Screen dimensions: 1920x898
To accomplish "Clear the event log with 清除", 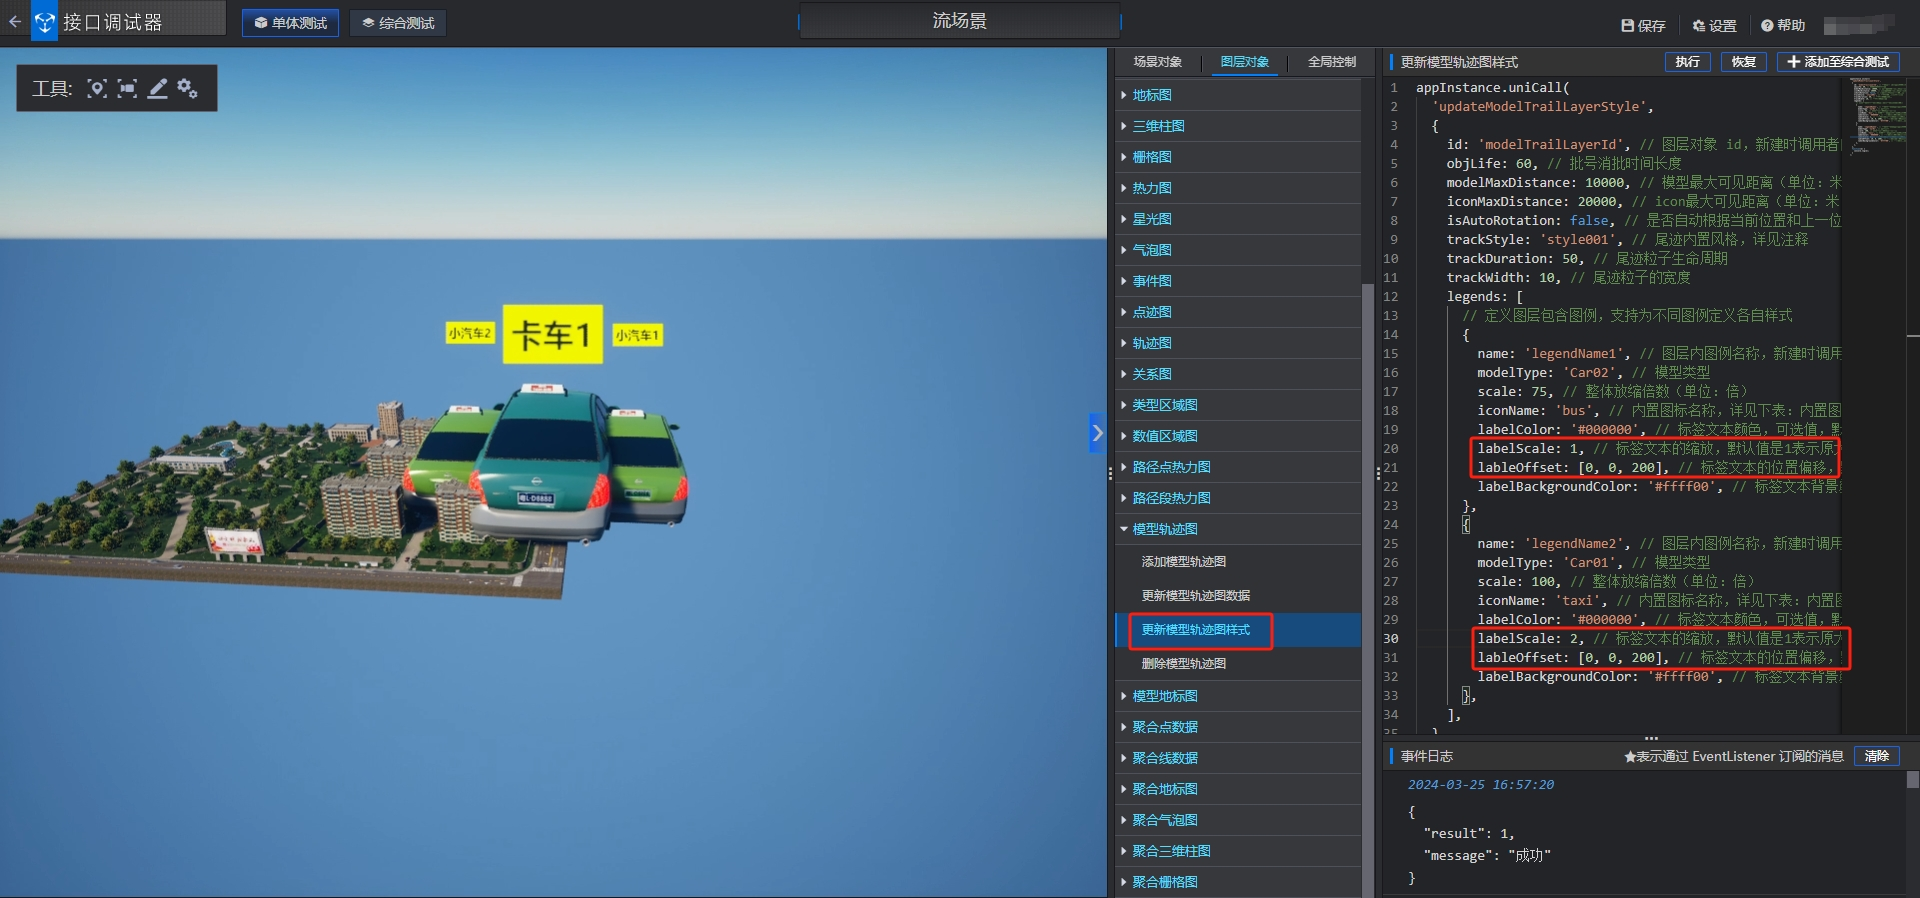I will point(1877,756).
